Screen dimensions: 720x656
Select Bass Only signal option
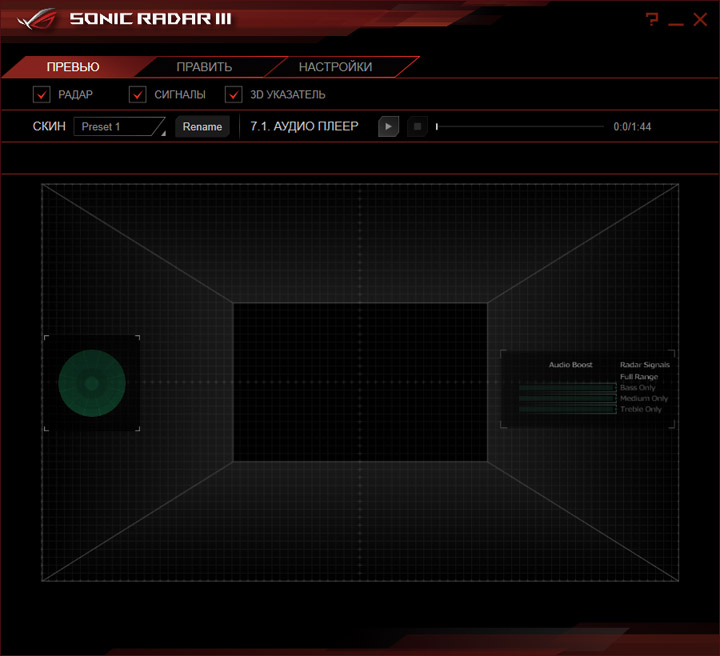[638, 388]
